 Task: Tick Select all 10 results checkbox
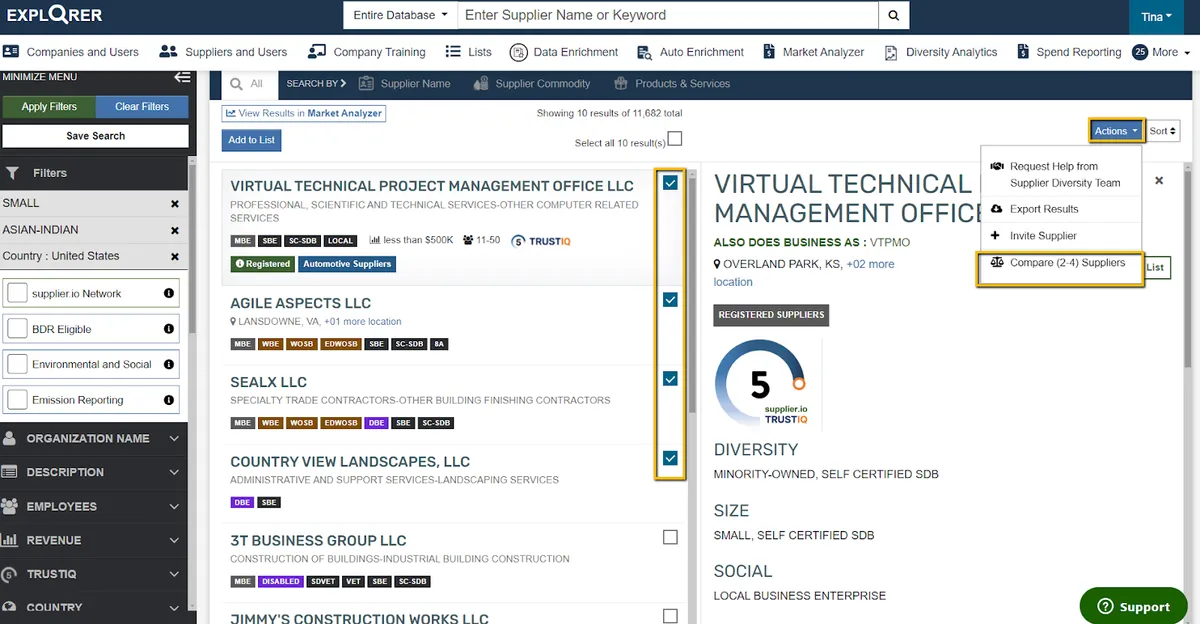pos(675,139)
